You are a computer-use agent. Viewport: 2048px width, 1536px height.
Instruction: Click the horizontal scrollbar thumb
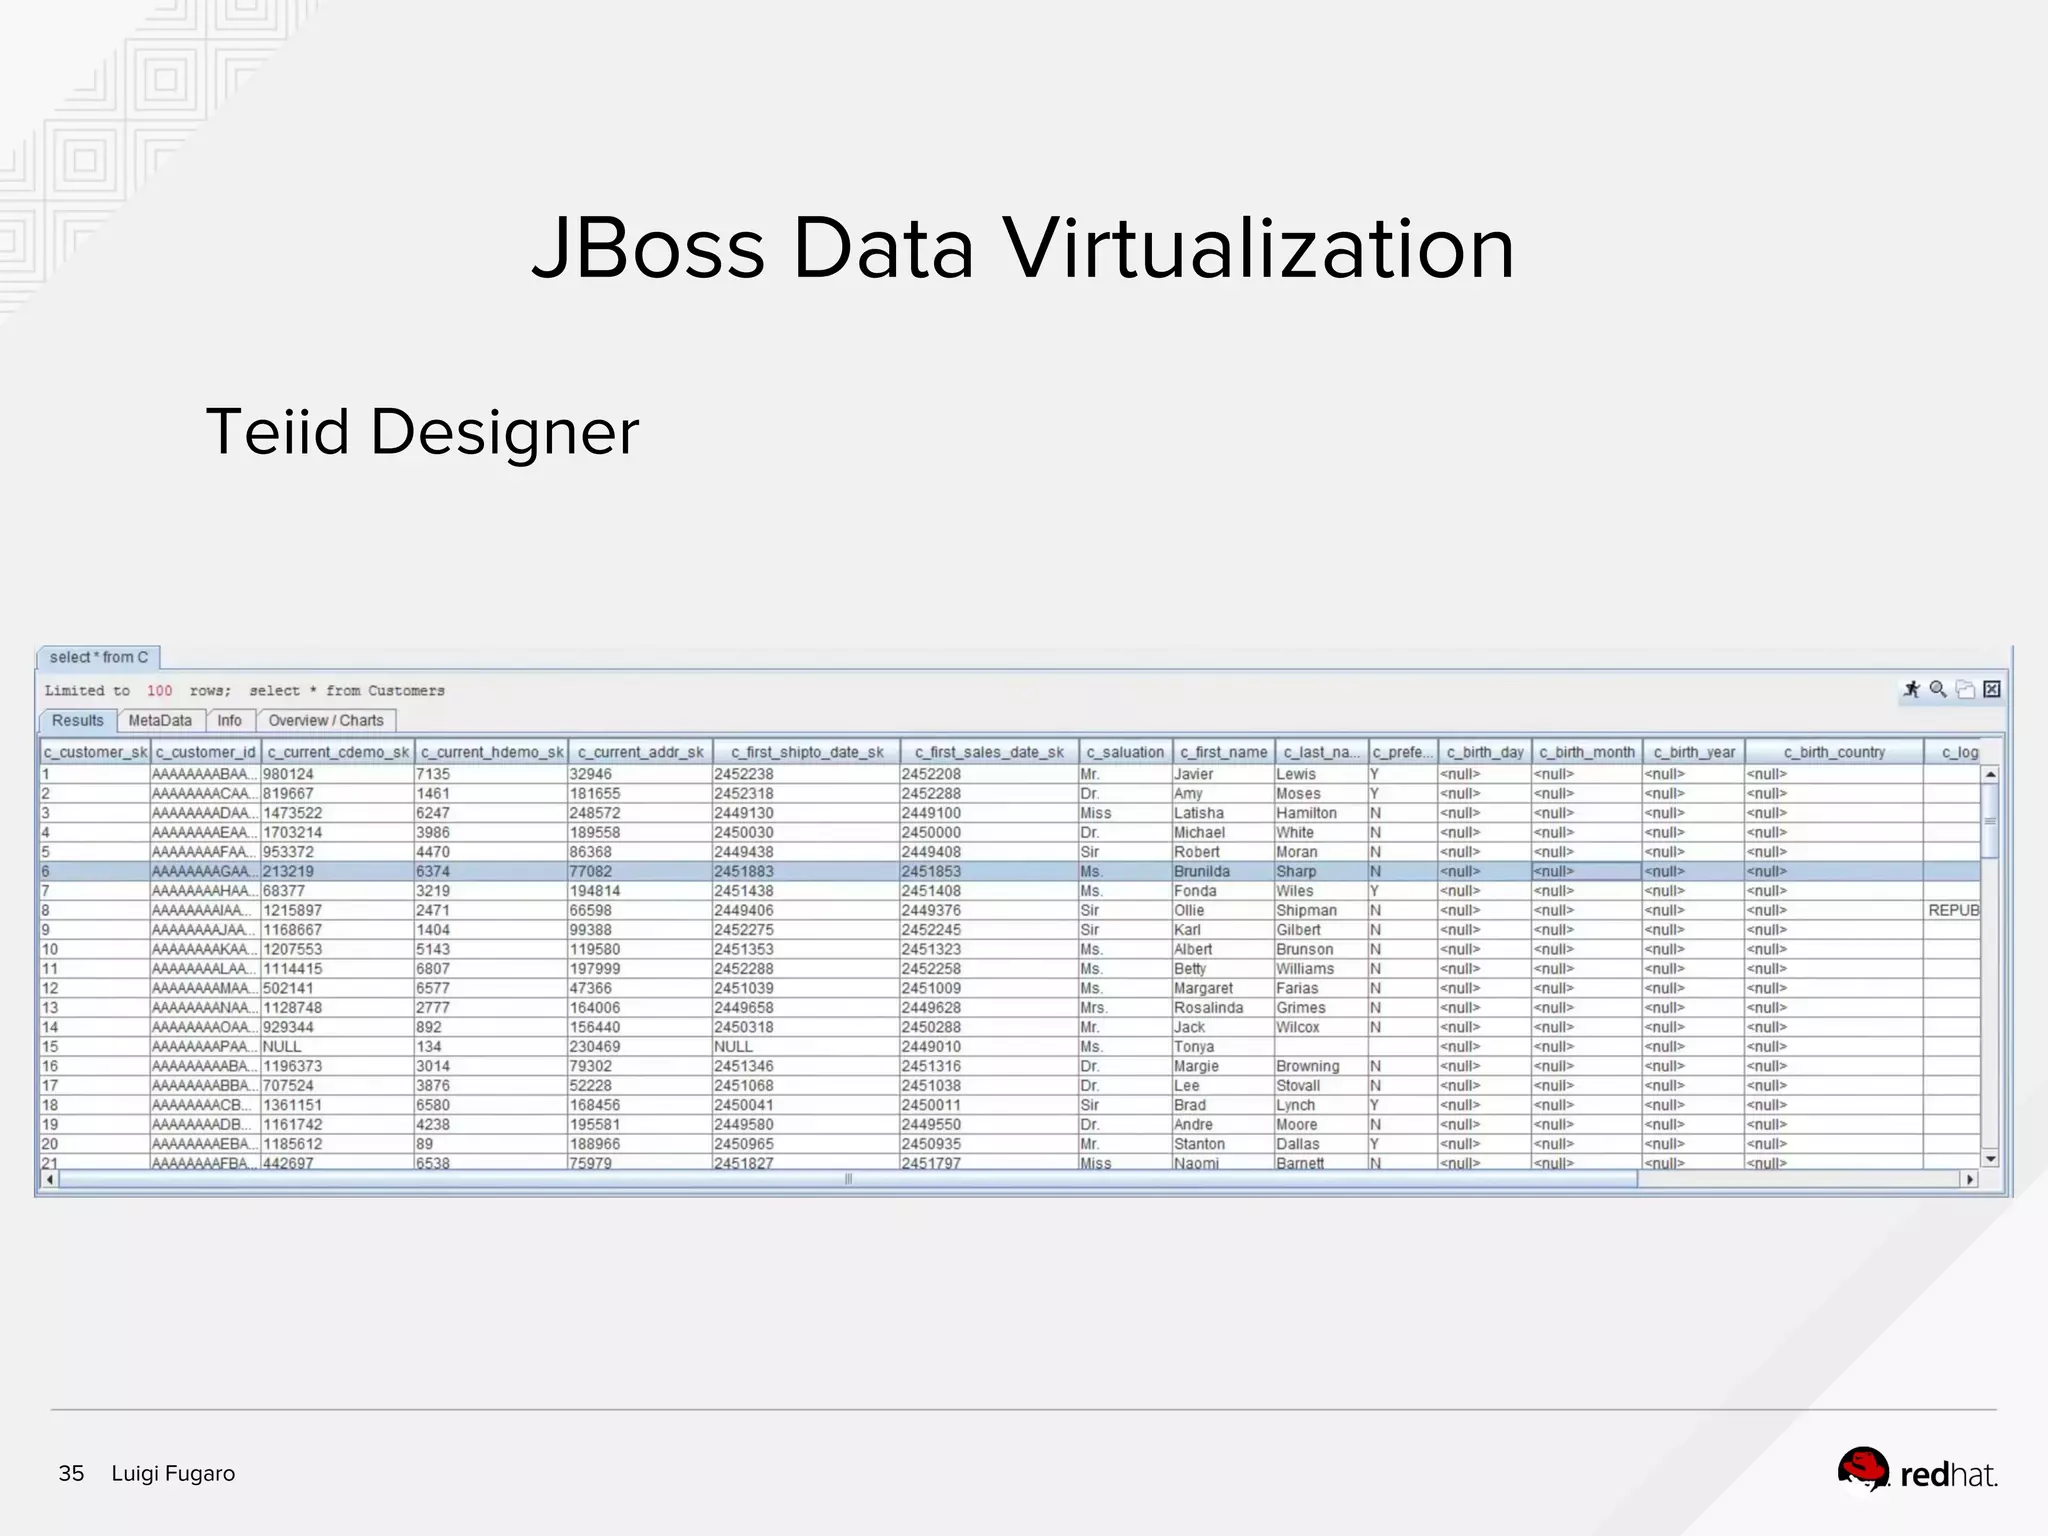tap(848, 1179)
